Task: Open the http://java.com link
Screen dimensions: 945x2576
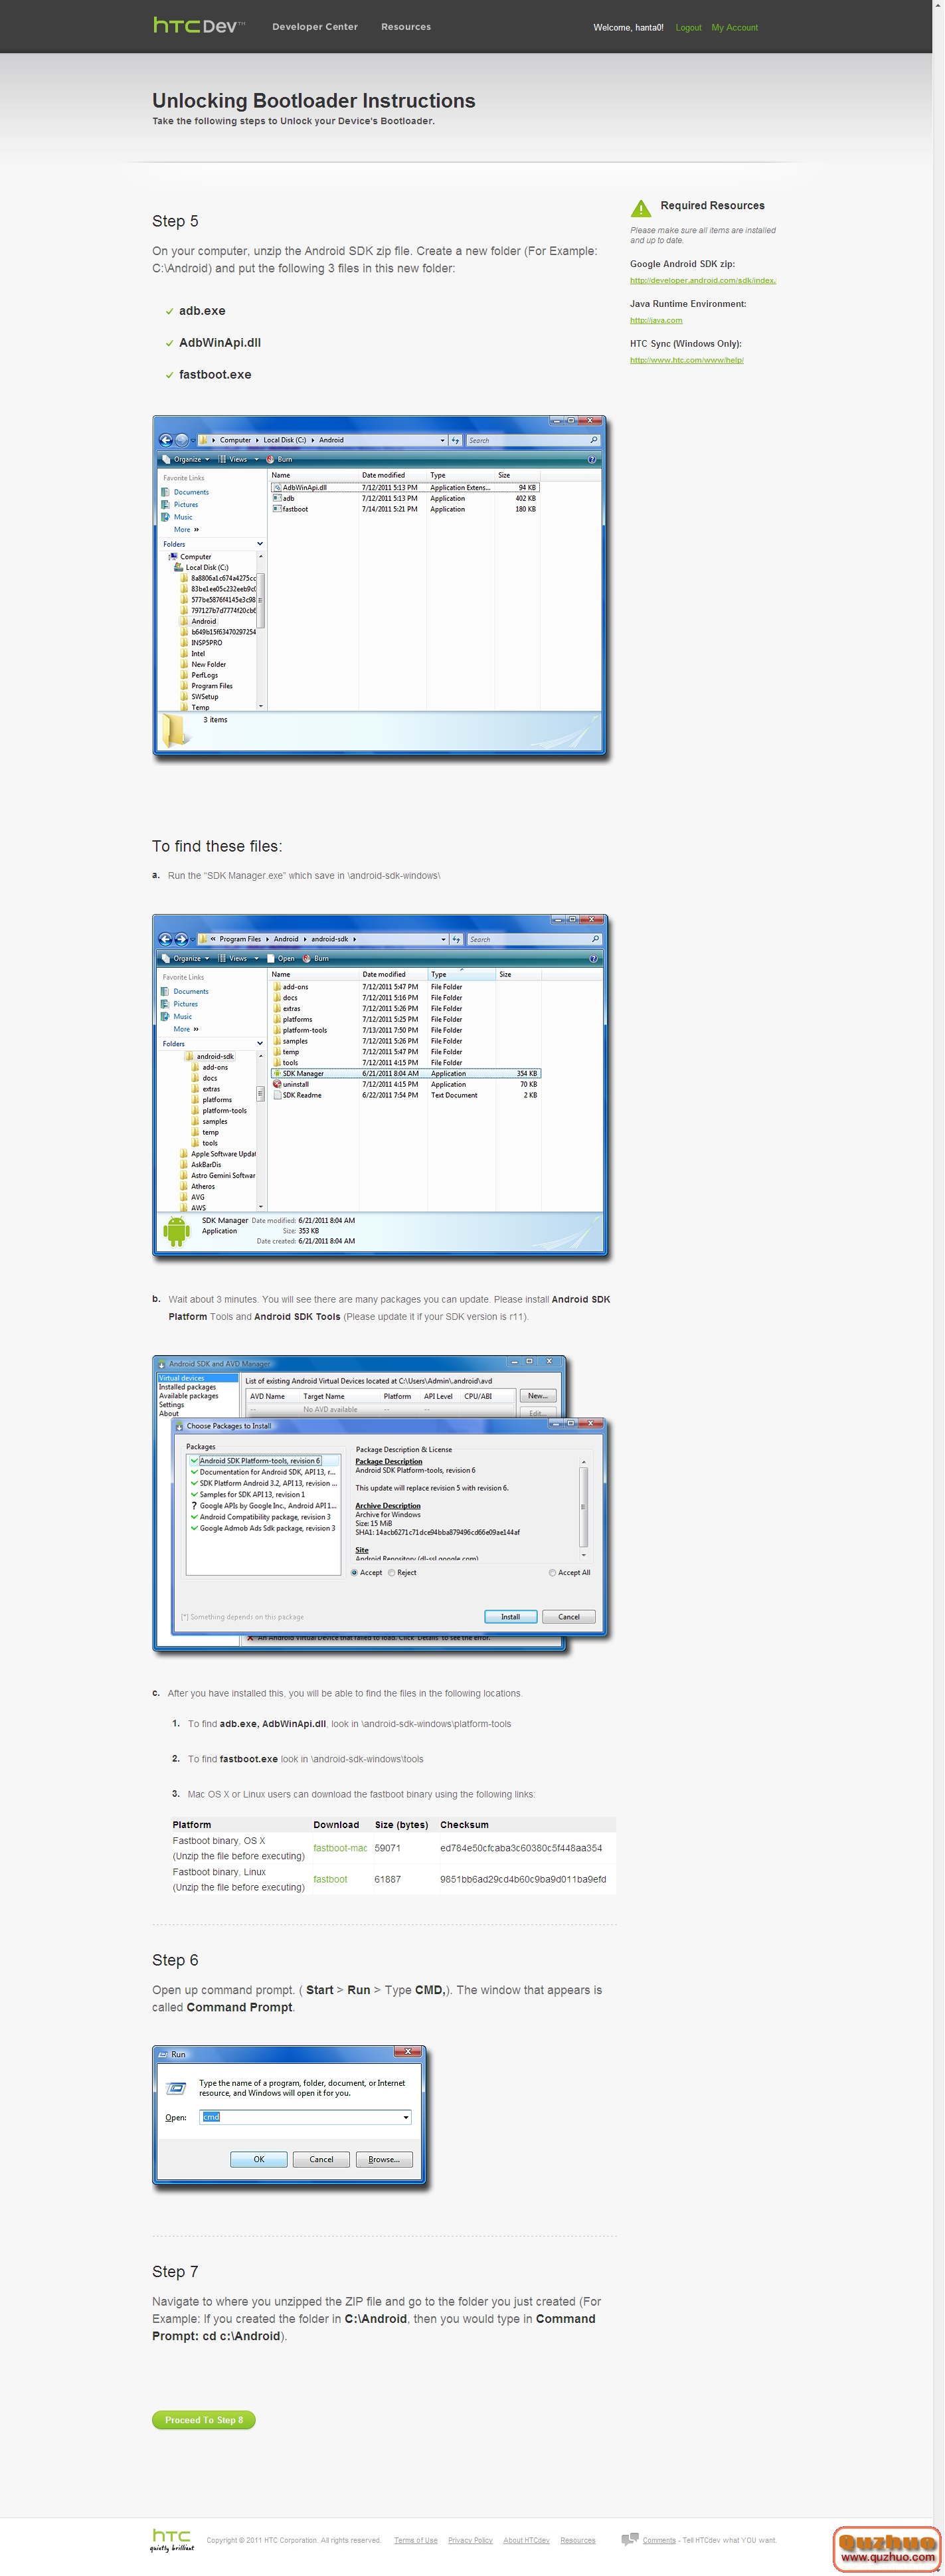Action: click(656, 320)
